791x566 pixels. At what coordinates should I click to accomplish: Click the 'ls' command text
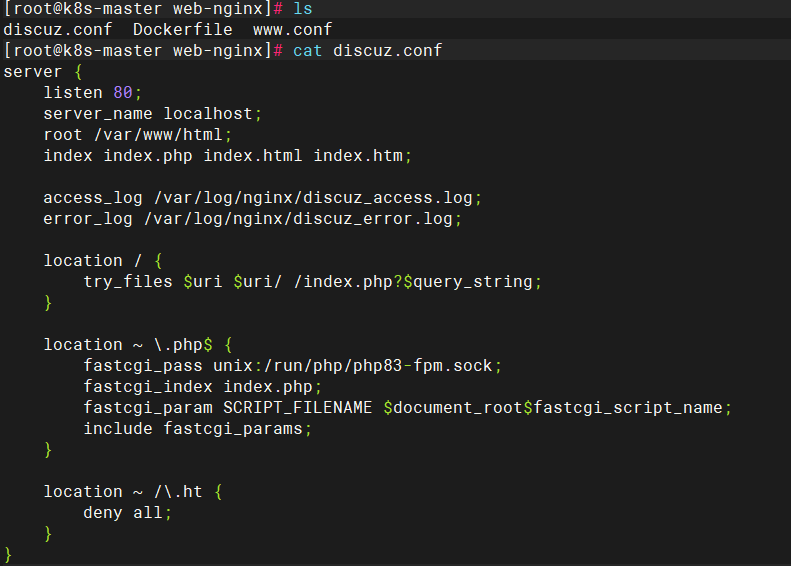(x=303, y=9)
